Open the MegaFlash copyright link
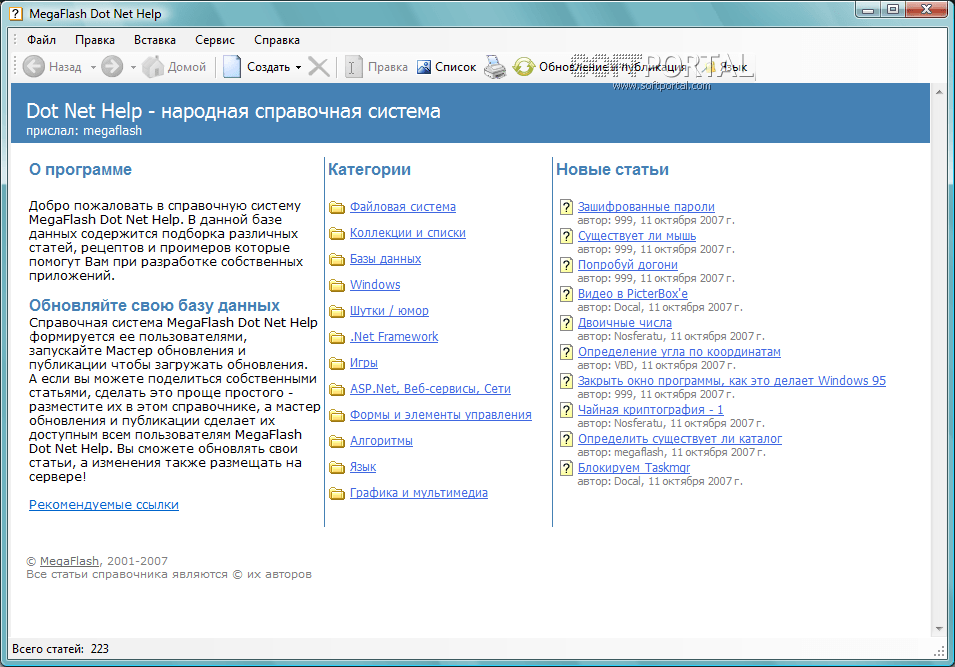This screenshot has width=955, height=667. click(69, 561)
